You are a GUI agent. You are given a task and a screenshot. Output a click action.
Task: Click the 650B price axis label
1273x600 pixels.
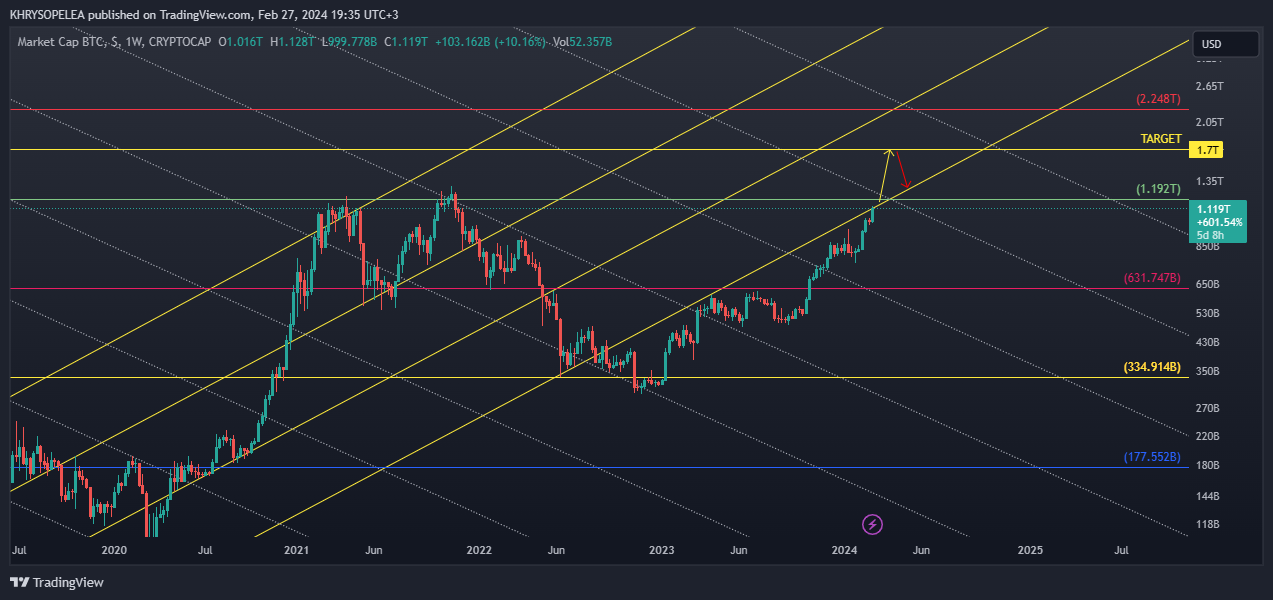click(x=1209, y=284)
